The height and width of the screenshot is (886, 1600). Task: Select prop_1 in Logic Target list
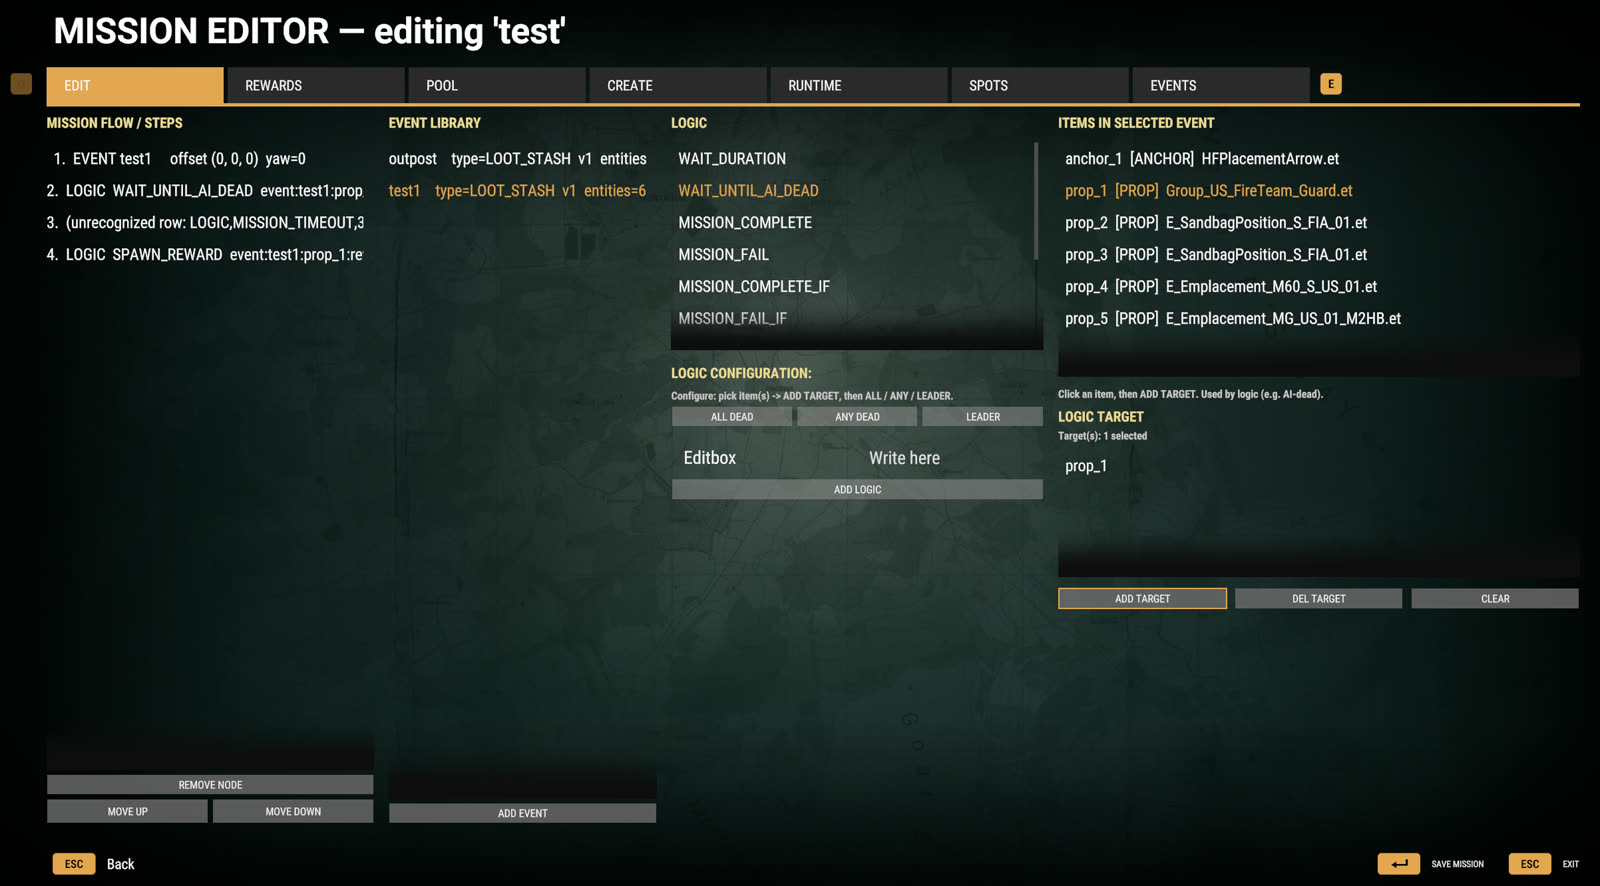(1318, 466)
